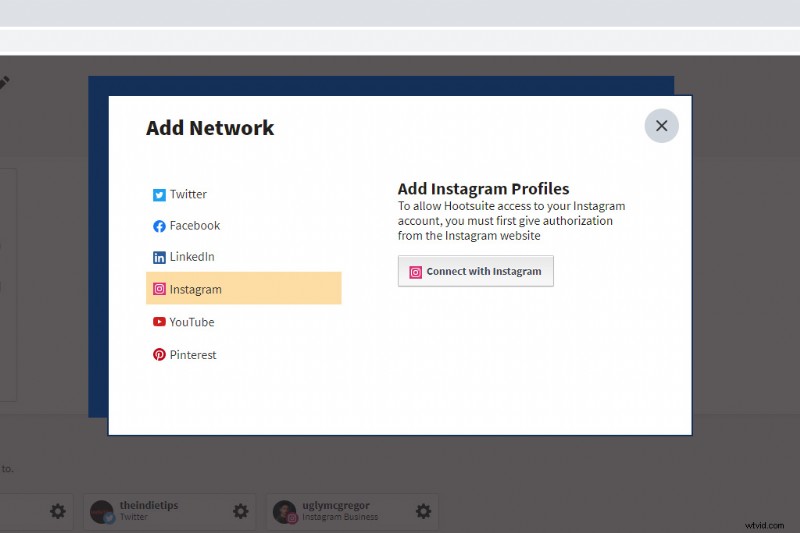Click the theindietips account name
Screen dimensions: 800x533
[149, 505]
